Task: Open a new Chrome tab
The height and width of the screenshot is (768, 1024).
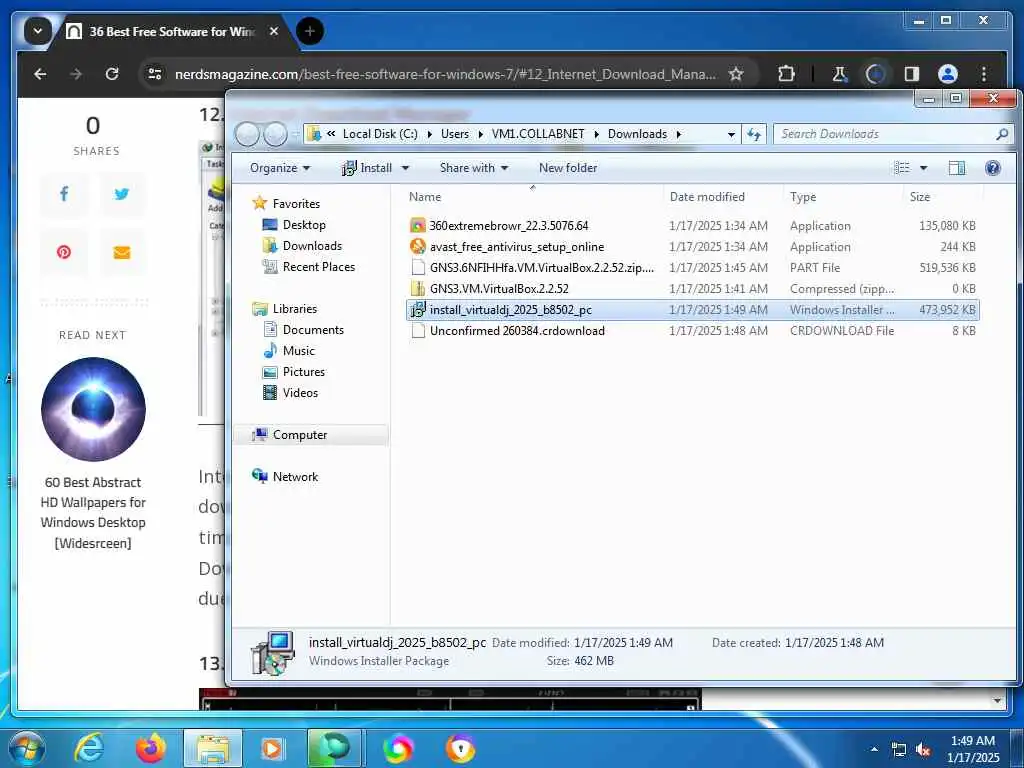Action: click(x=310, y=31)
